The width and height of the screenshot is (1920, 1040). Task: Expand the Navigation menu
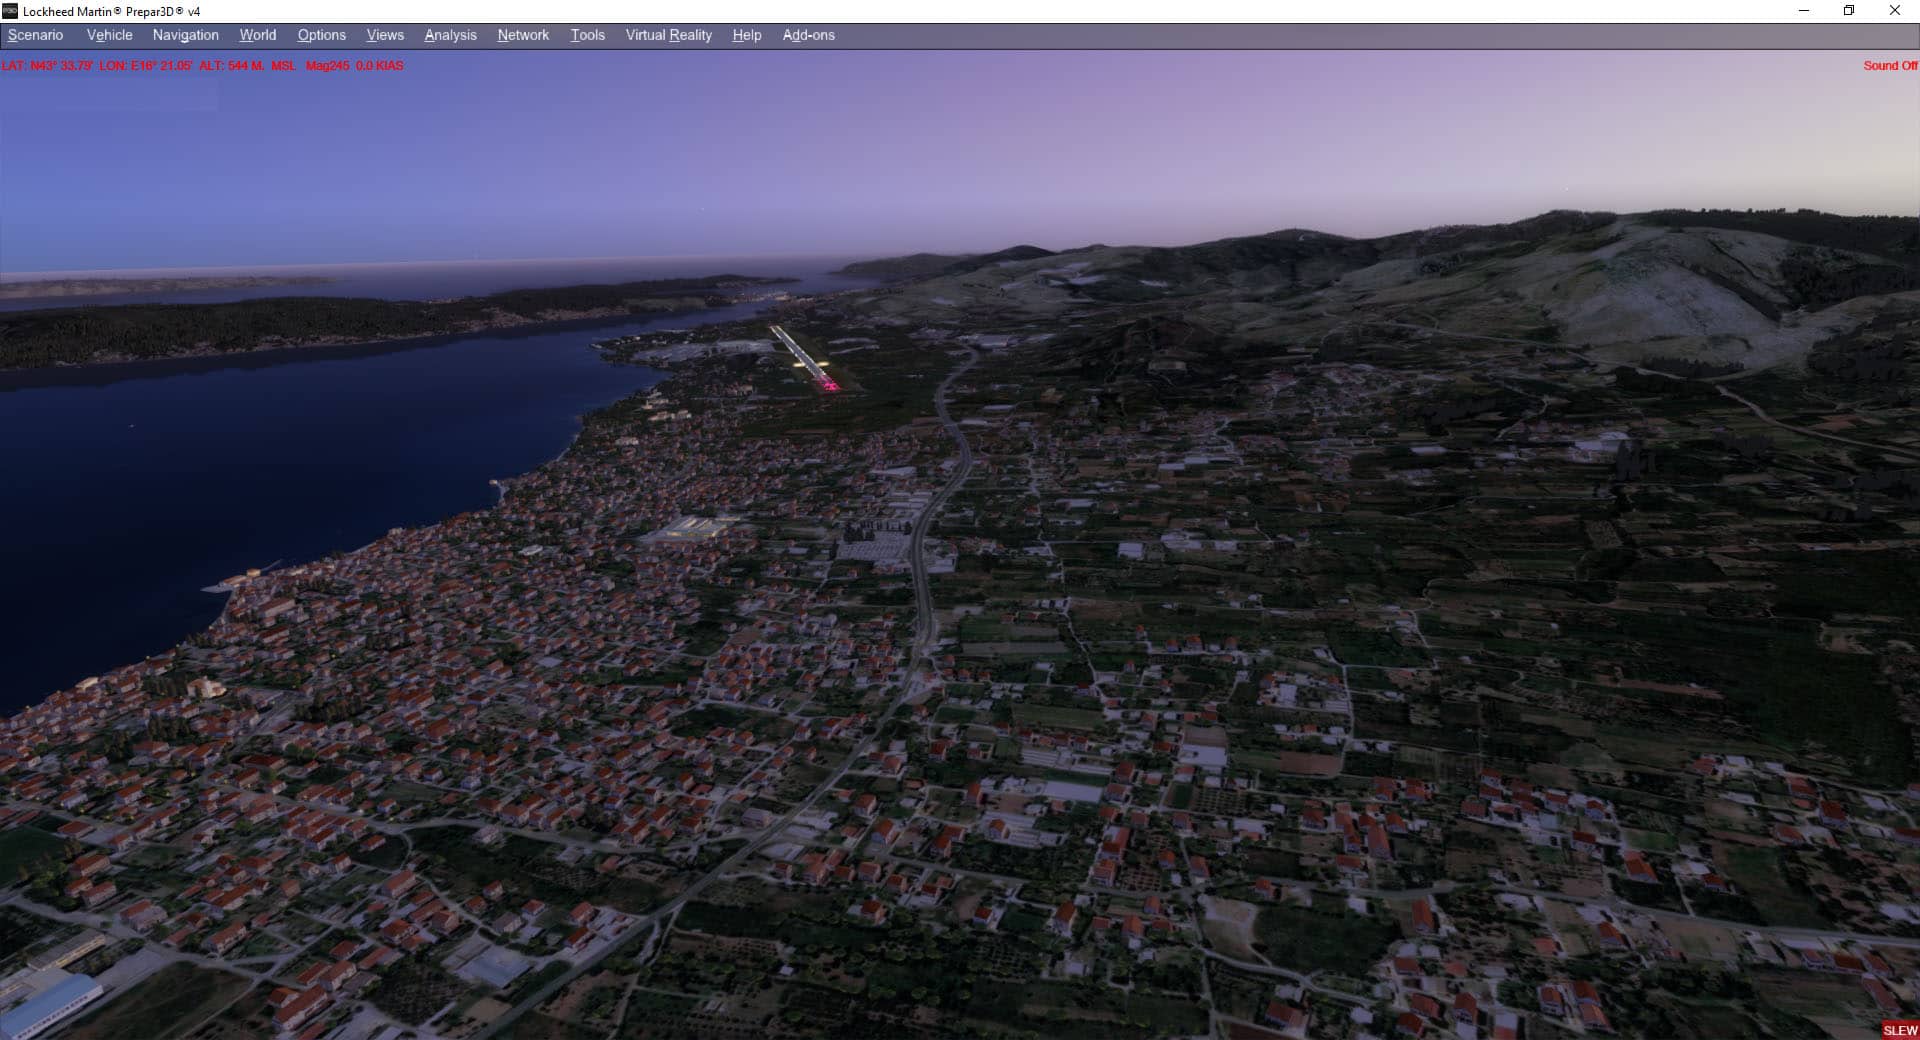point(185,35)
